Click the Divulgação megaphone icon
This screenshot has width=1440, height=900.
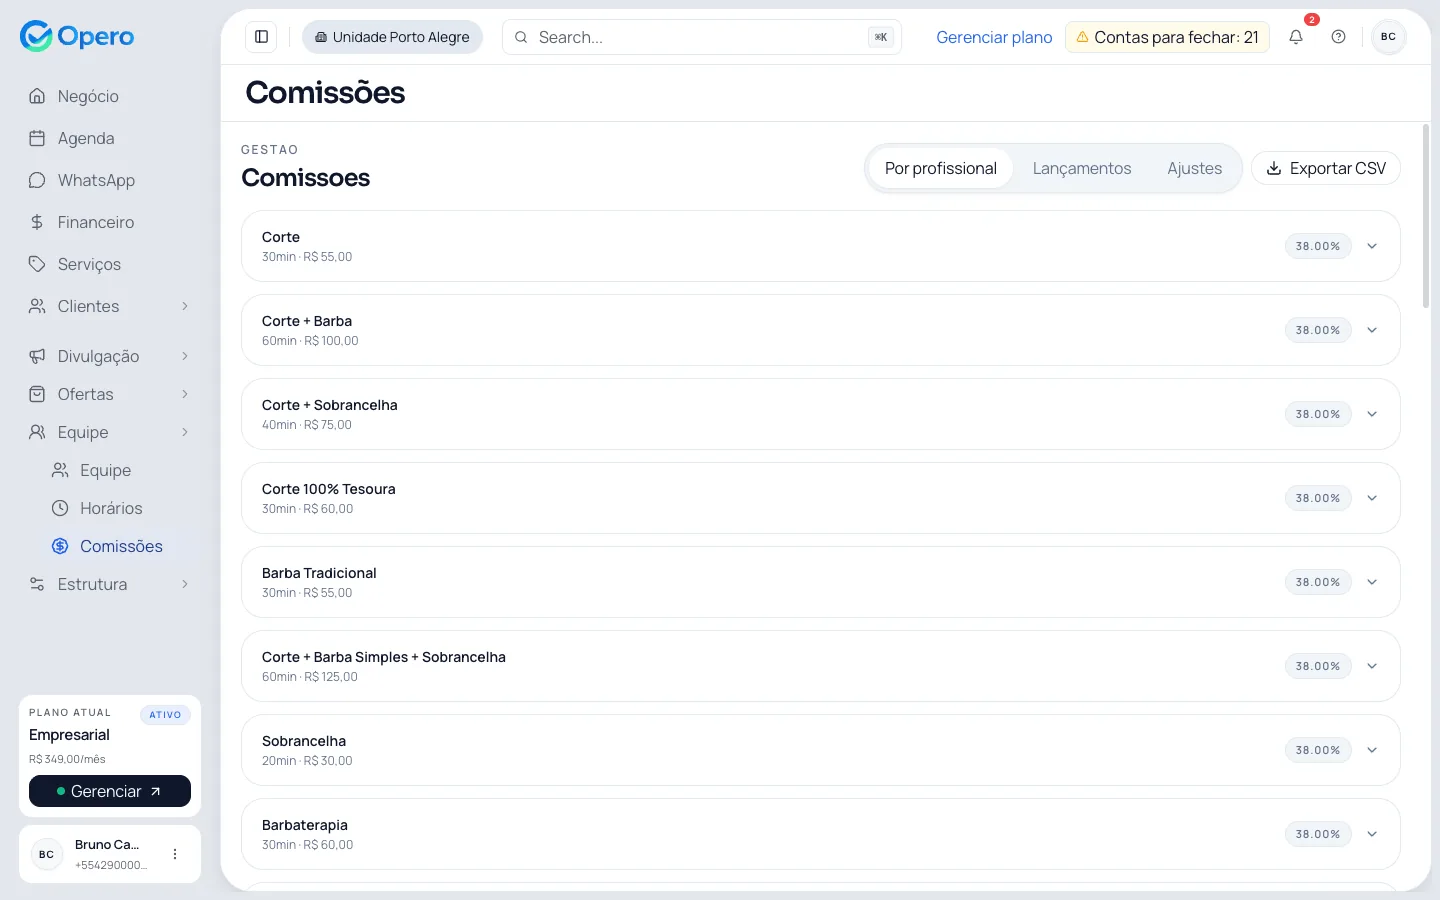click(37, 356)
